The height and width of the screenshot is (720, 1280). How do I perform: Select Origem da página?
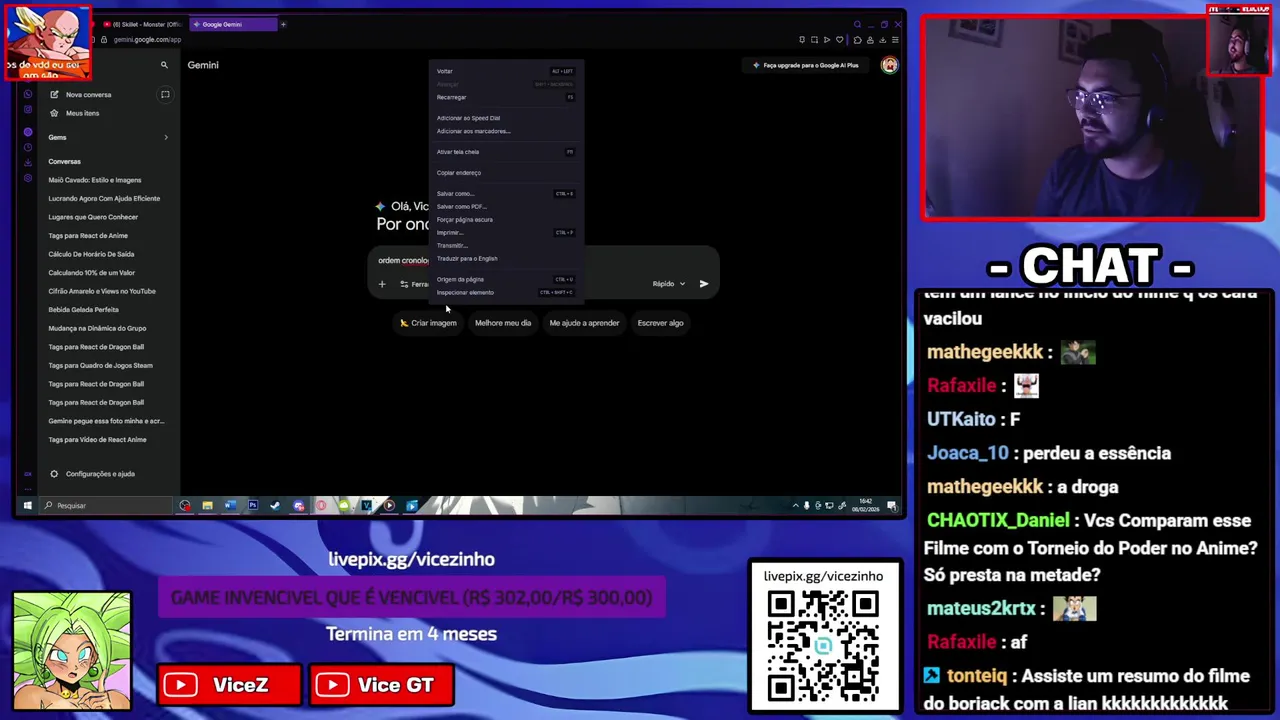(x=505, y=280)
